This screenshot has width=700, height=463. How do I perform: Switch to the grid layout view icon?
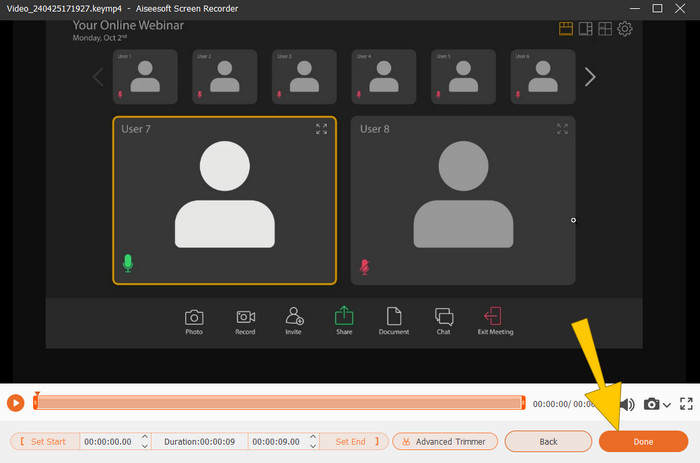605,29
